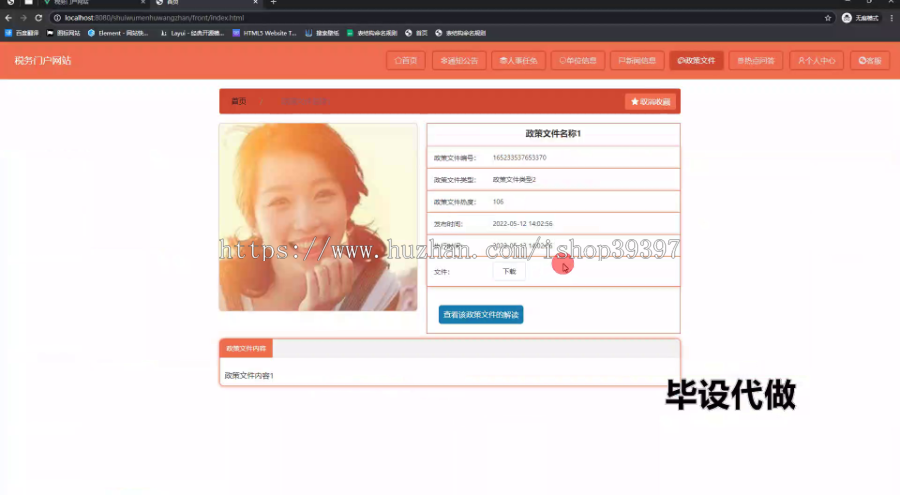This screenshot has height=495, width=900.
Task: Click the 政策文件热度 label
Action: click(455, 202)
